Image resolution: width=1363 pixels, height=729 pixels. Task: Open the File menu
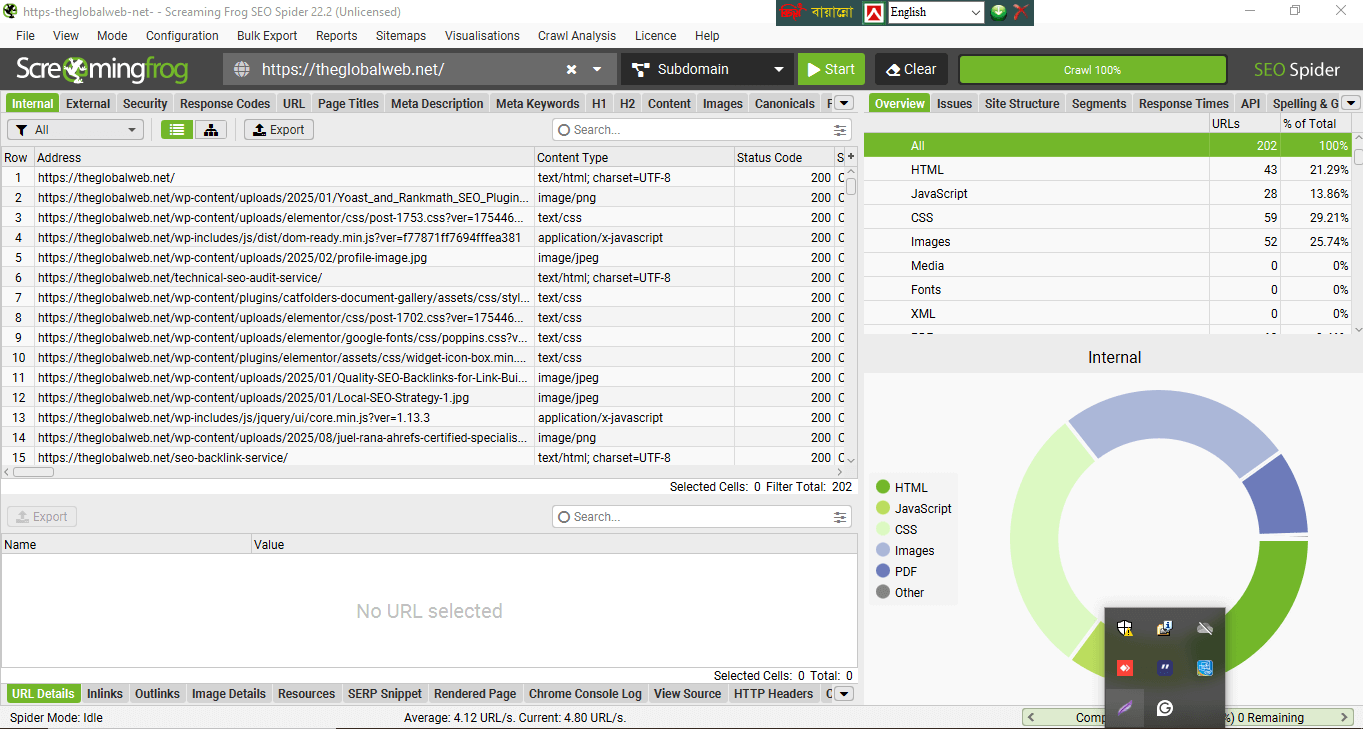click(x=25, y=35)
